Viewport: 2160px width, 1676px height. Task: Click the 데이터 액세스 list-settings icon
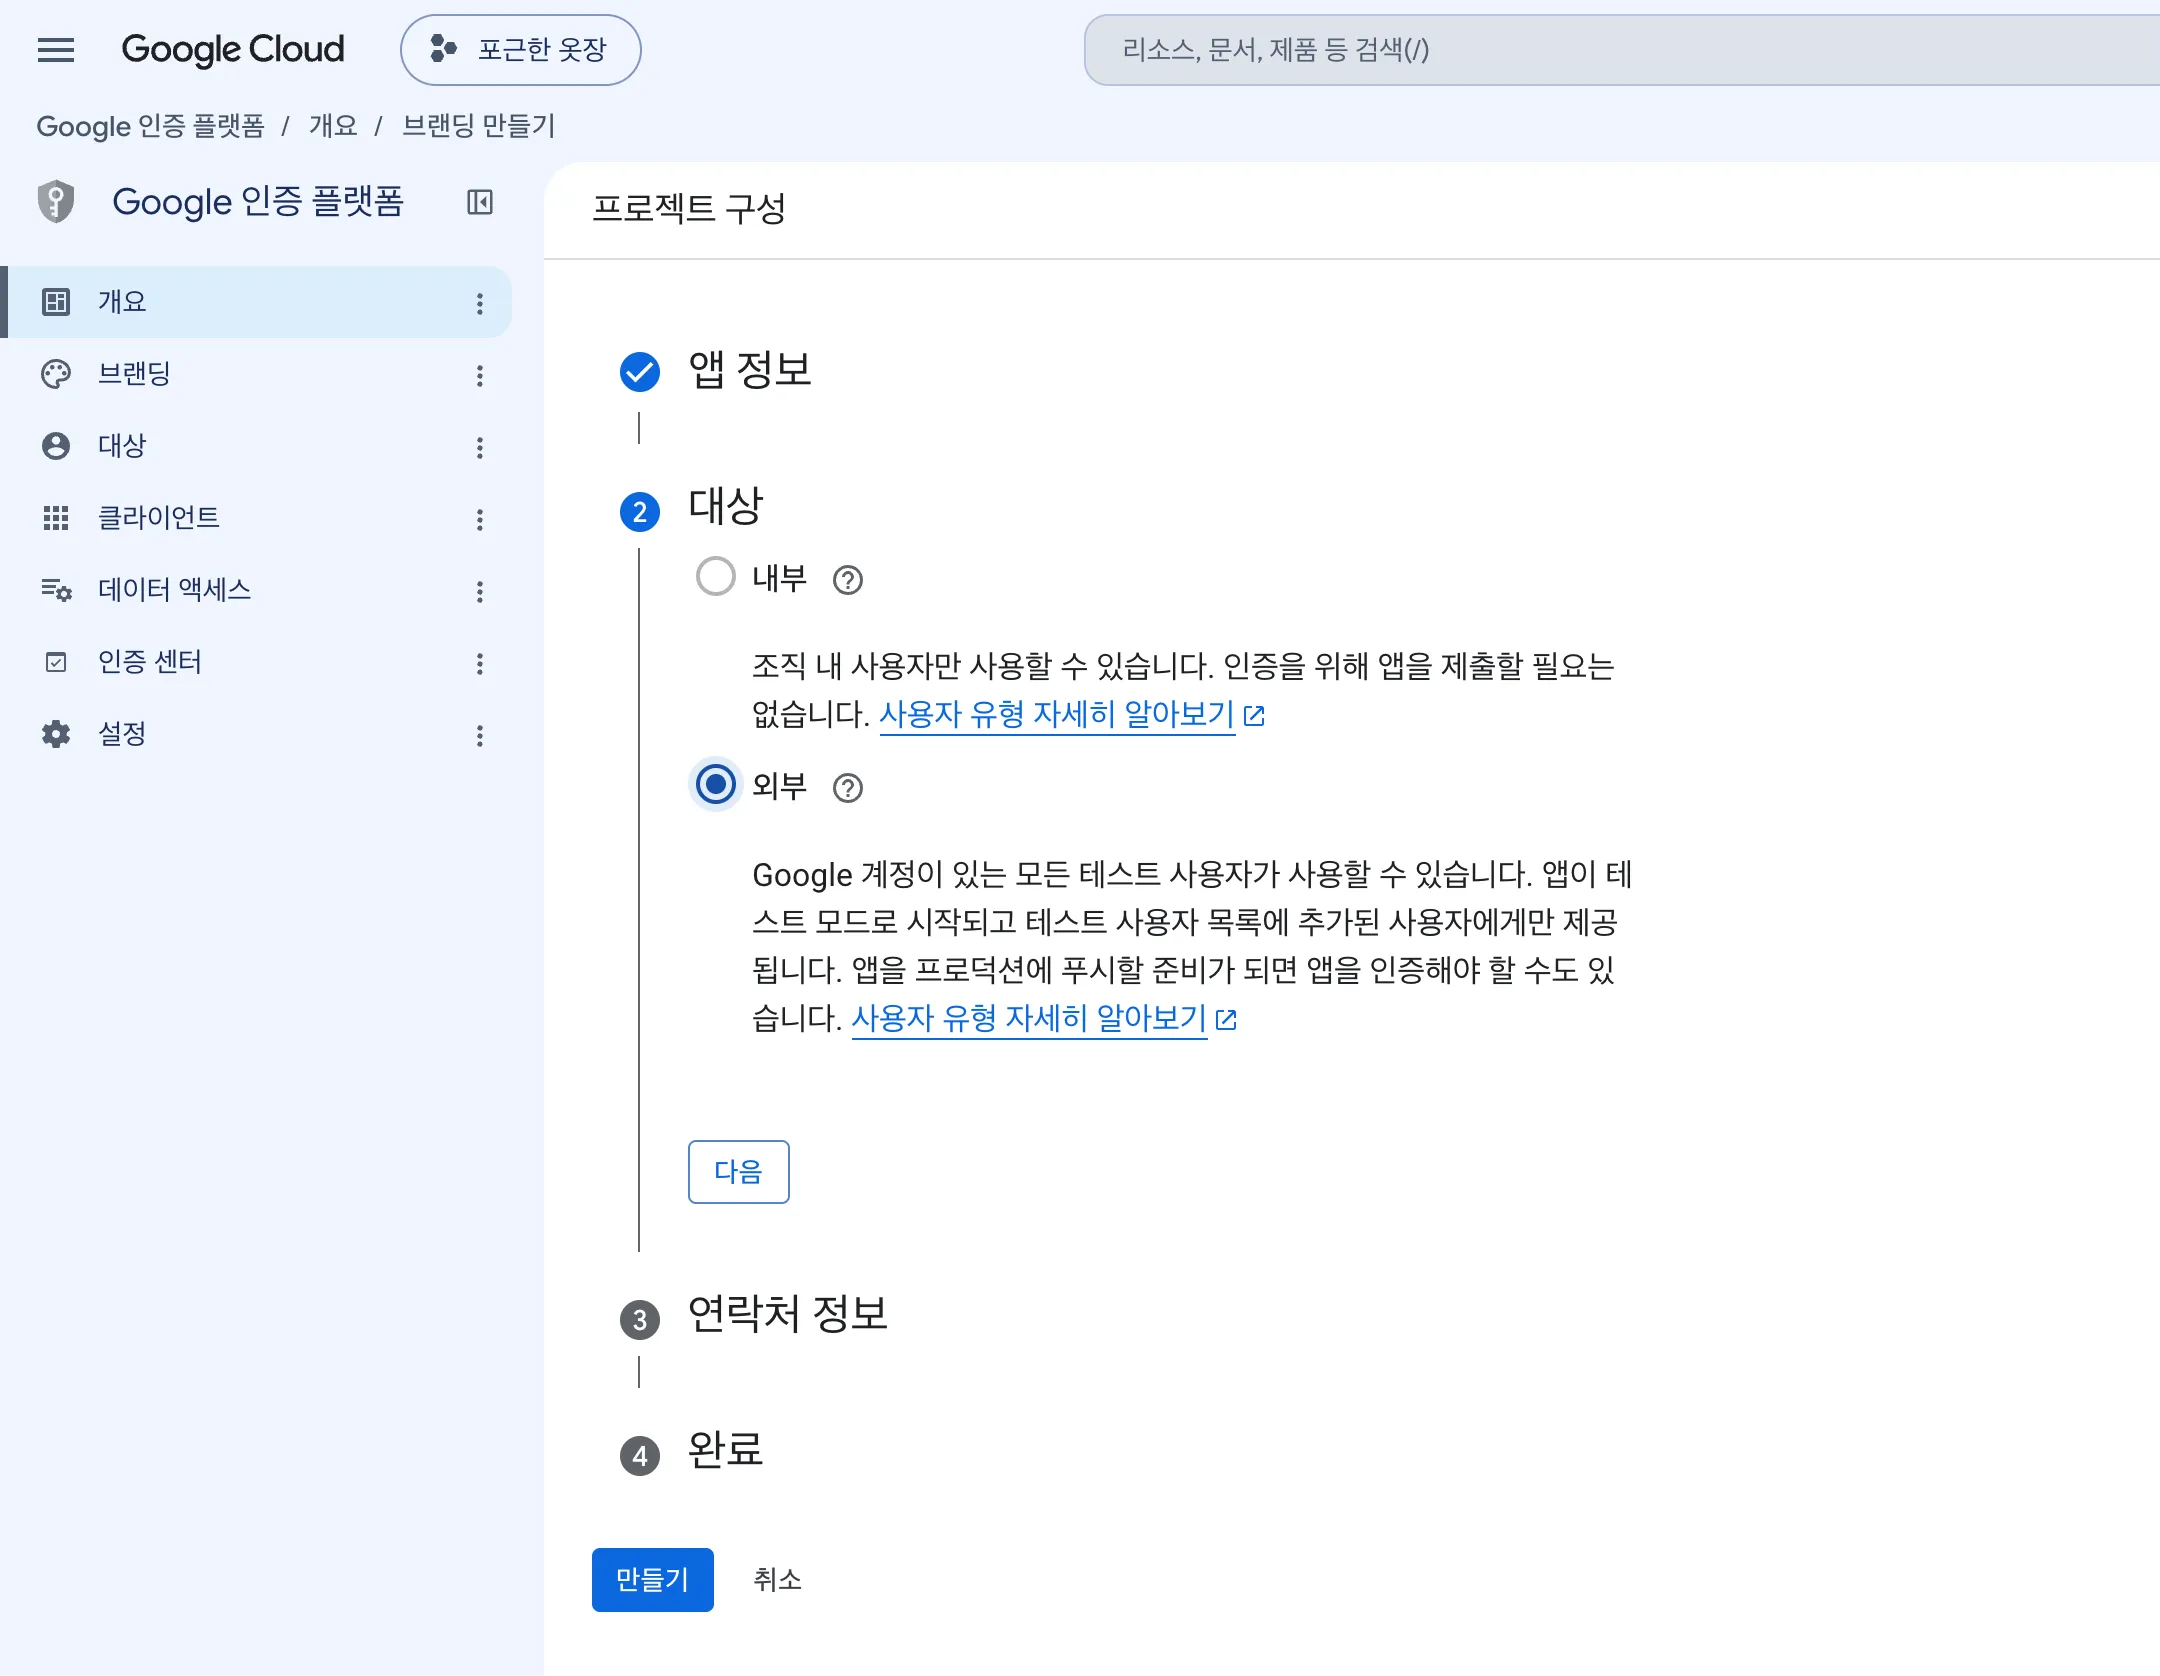(x=56, y=590)
